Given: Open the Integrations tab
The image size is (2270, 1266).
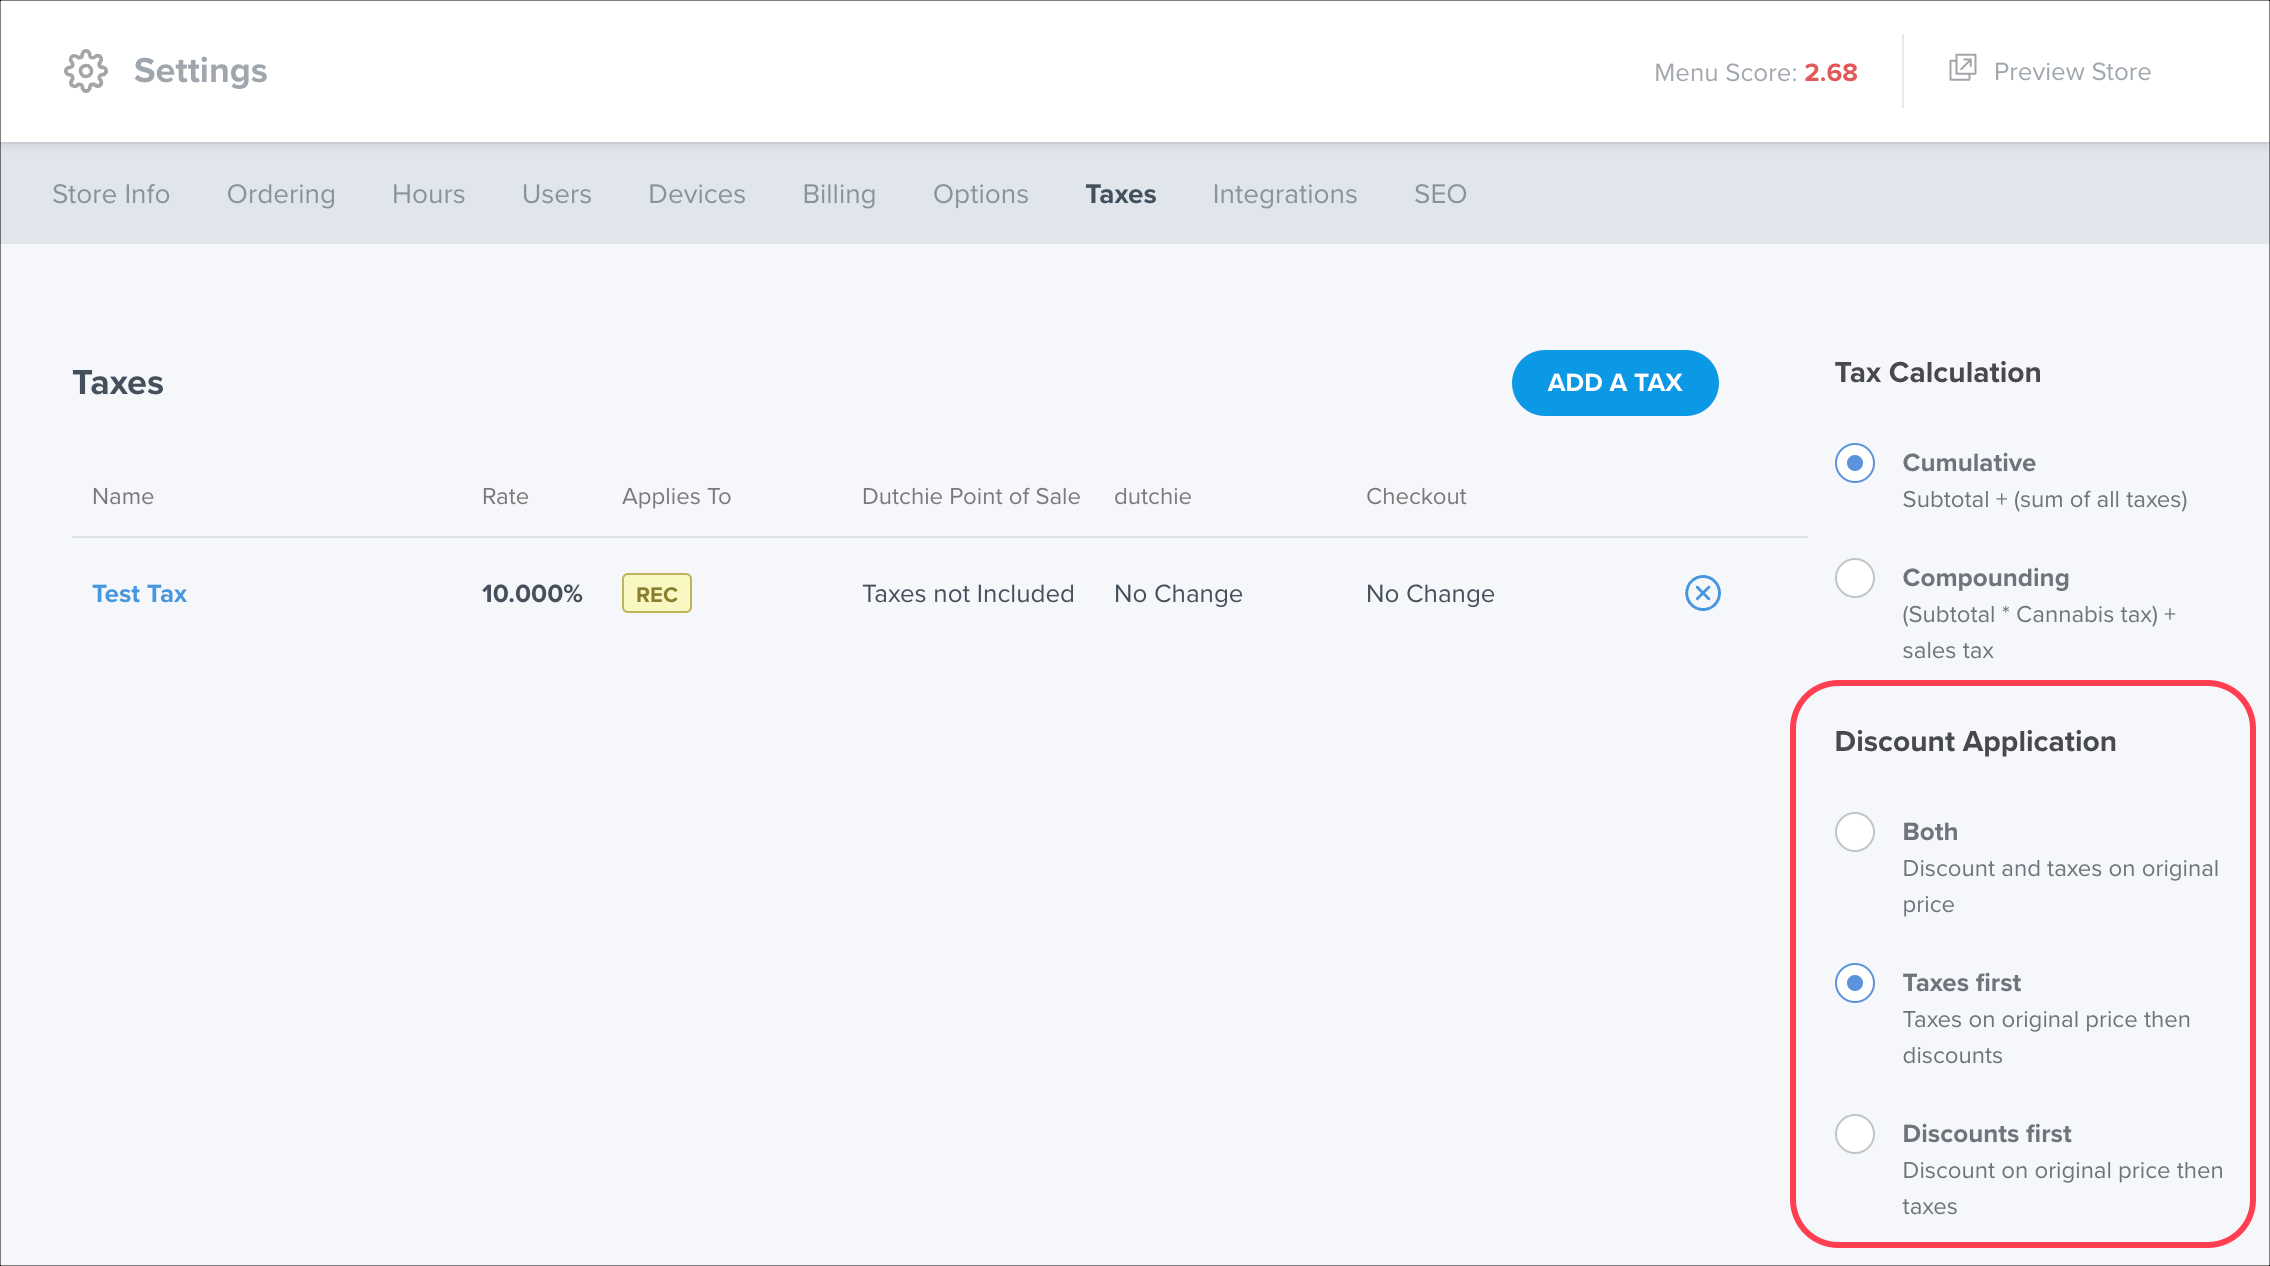Looking at the screenshot, I should pyautogui.click(x=1285, y=194).
